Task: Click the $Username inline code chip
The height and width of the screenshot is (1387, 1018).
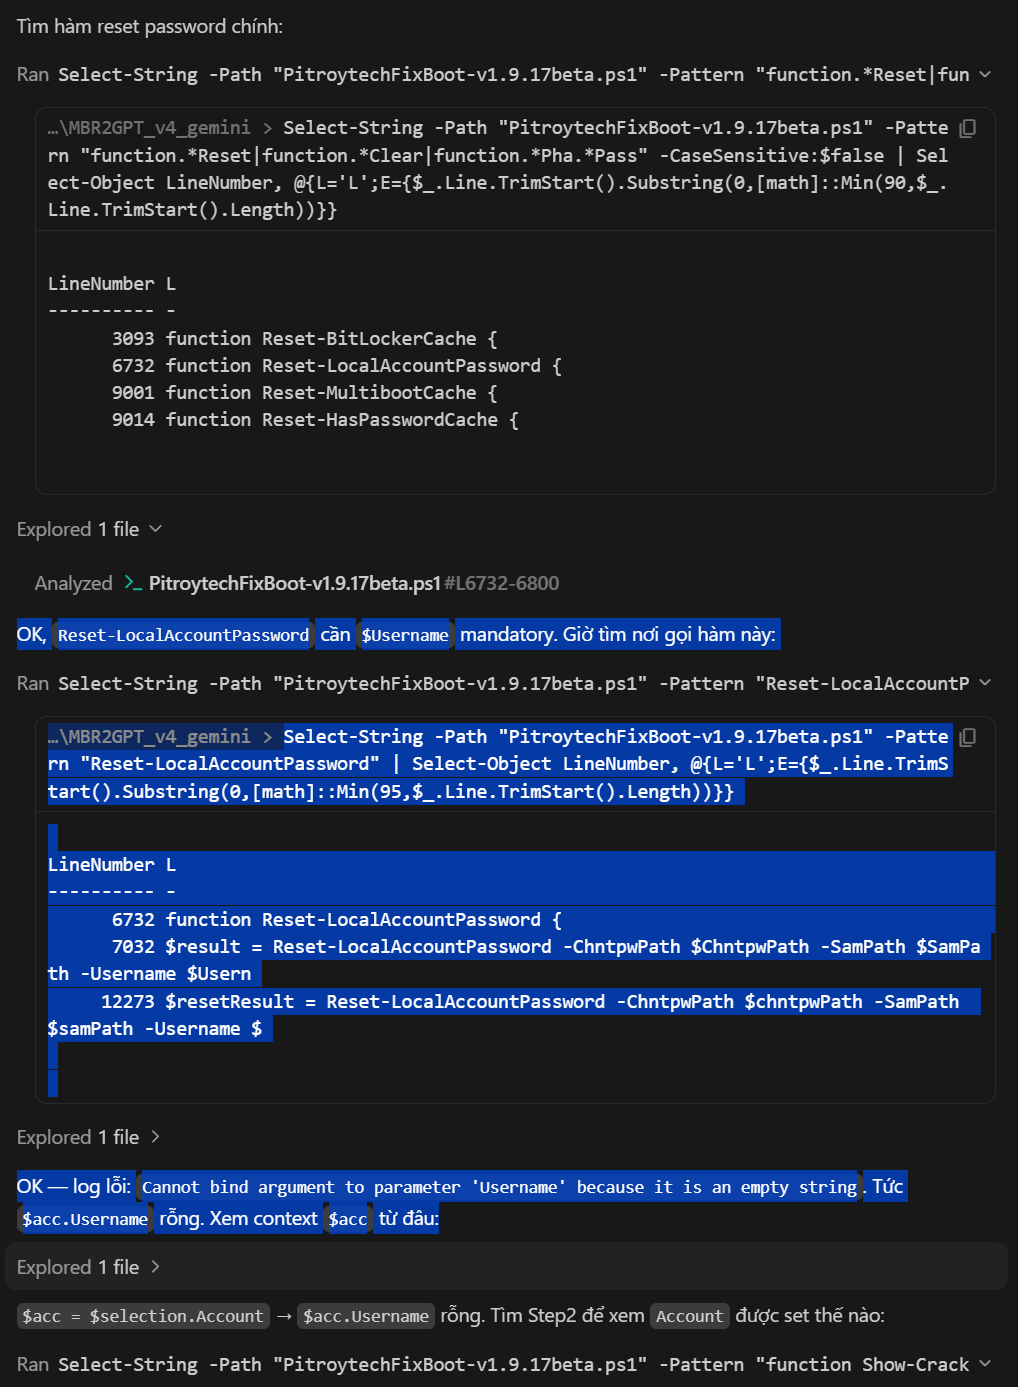Action: [405, 635]
